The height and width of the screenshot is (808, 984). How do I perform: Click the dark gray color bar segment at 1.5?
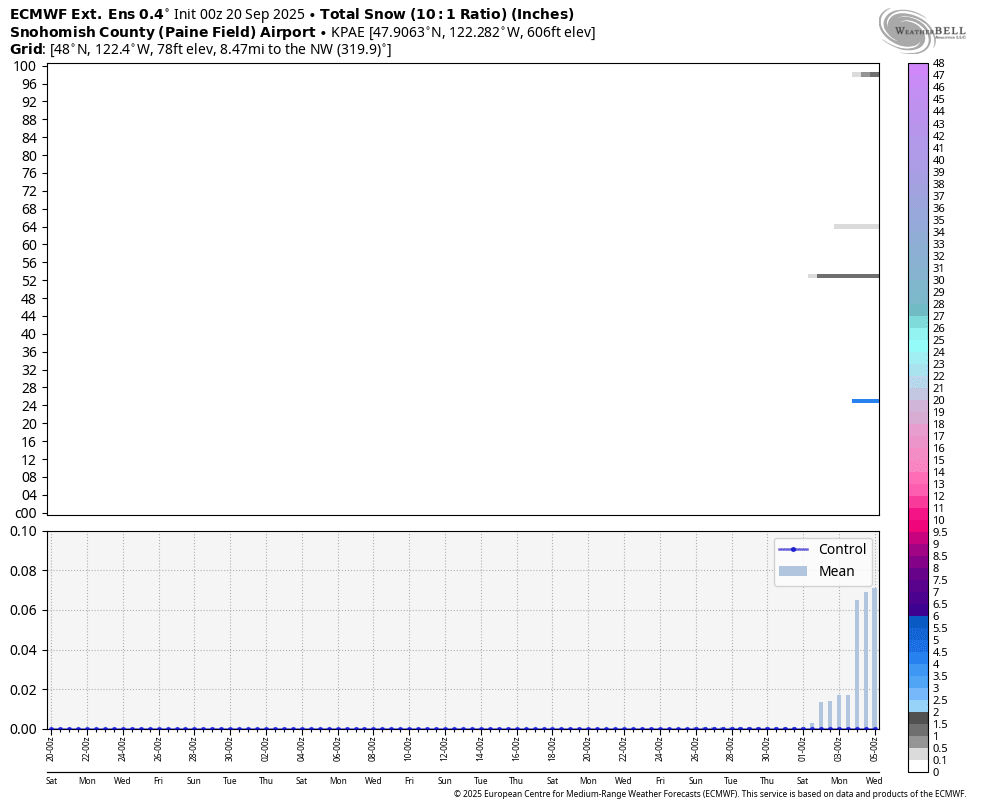coord(918,718)
